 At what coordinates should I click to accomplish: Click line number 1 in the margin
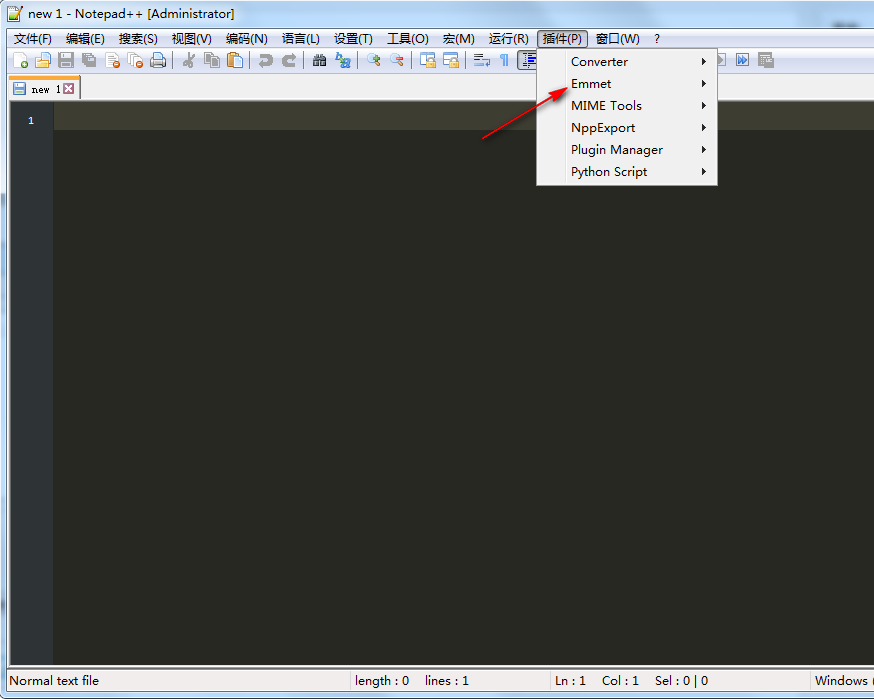point(31,120)
